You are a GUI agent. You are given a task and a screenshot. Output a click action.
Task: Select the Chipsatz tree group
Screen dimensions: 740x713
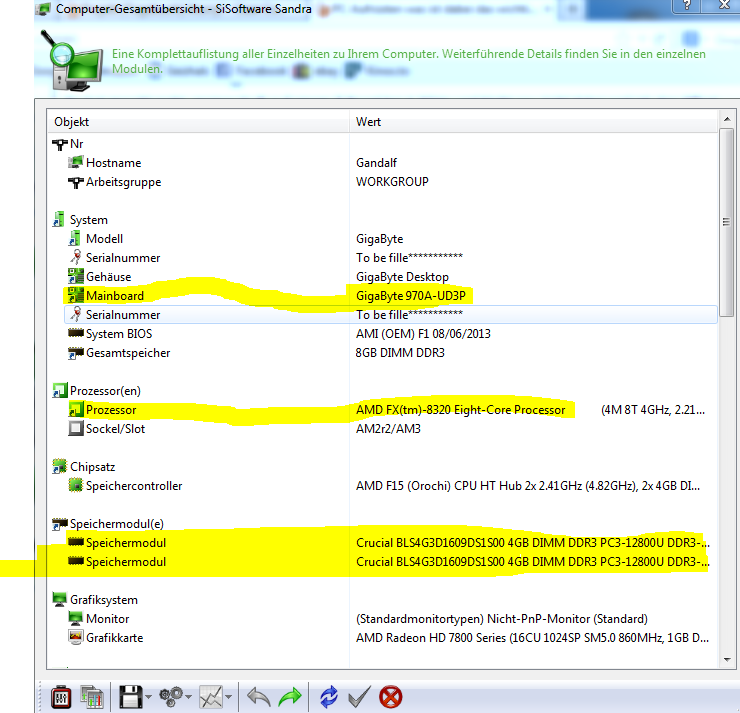click(x=92, y=467)
